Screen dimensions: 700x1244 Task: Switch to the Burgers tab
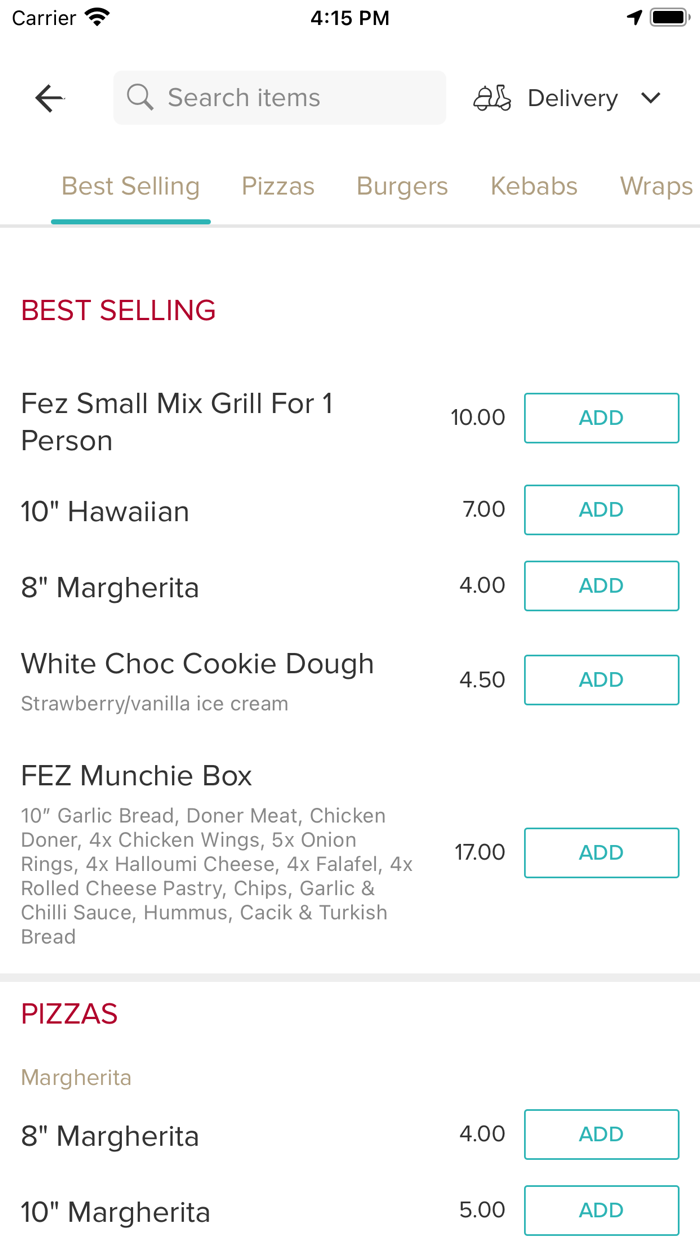click(x=401, y=186)
